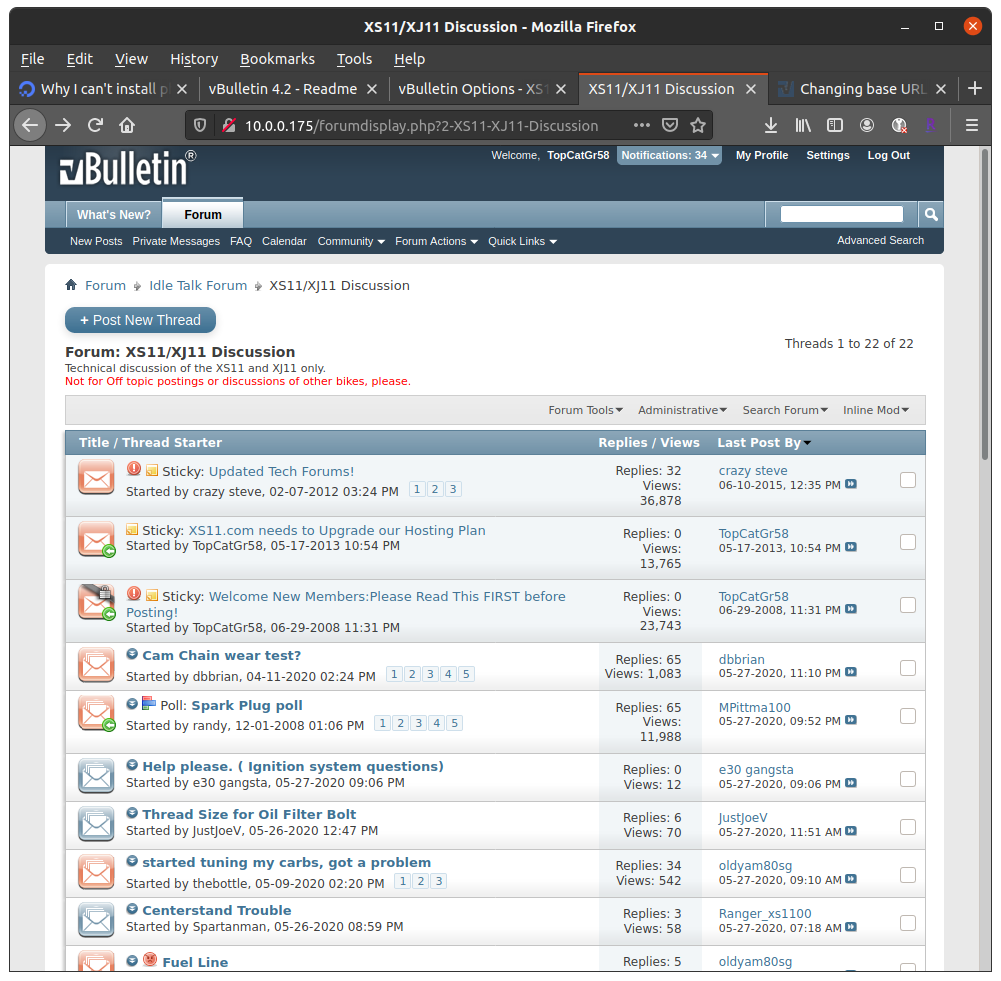Switch to vBulletin 4.2 Readme tab

[282, 89]
